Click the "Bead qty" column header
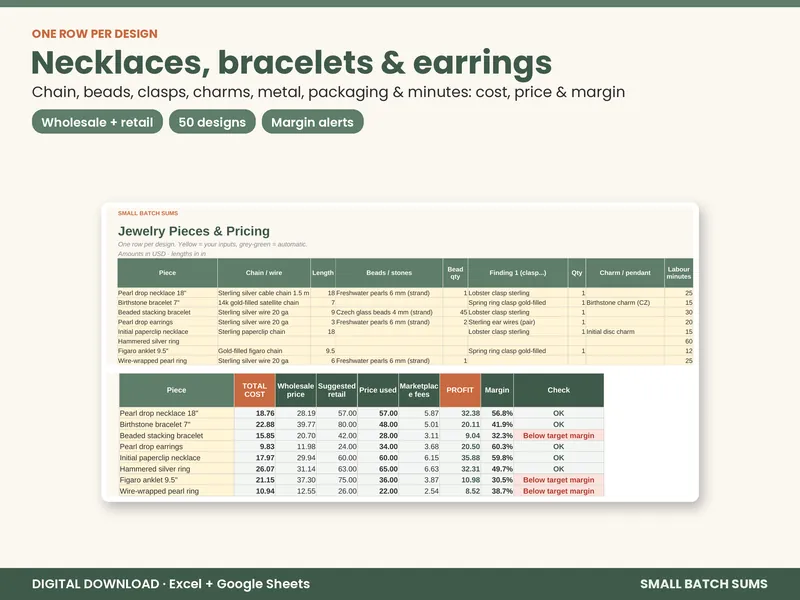Screen dimensions: 800x600 pyautogui.click(x=455, y=273)
